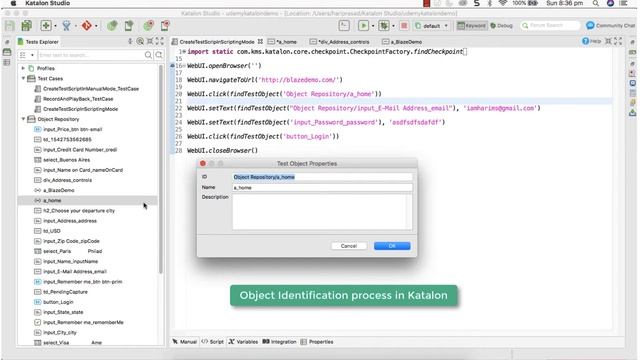Screen dimensions: 640x360
Task: Select the button_Login object in tree
Action: (58, 302)
